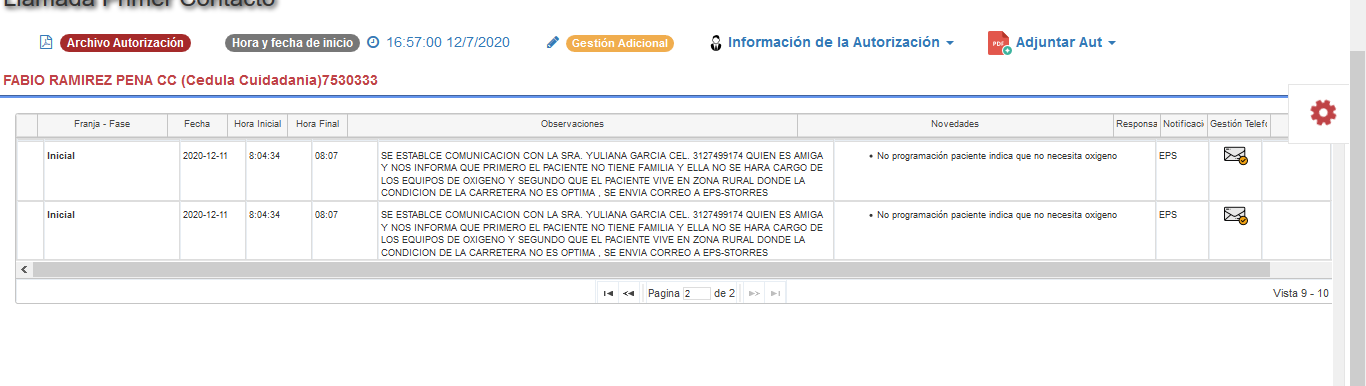
Task: Click the horizontal scrollbar under the table
Action: click(x=651, y=269)
